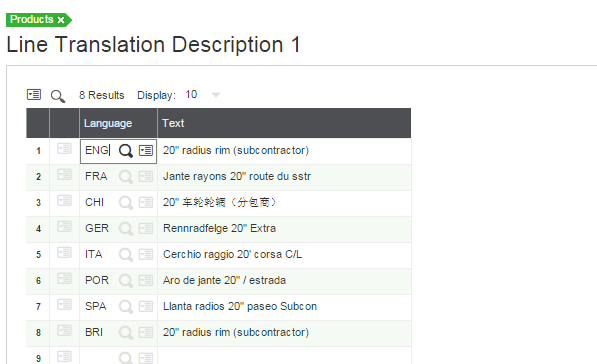Viewport: 597px width, 364px height.
Task: Click the actions icon in the GER language cell
Action: coord(146,228)
